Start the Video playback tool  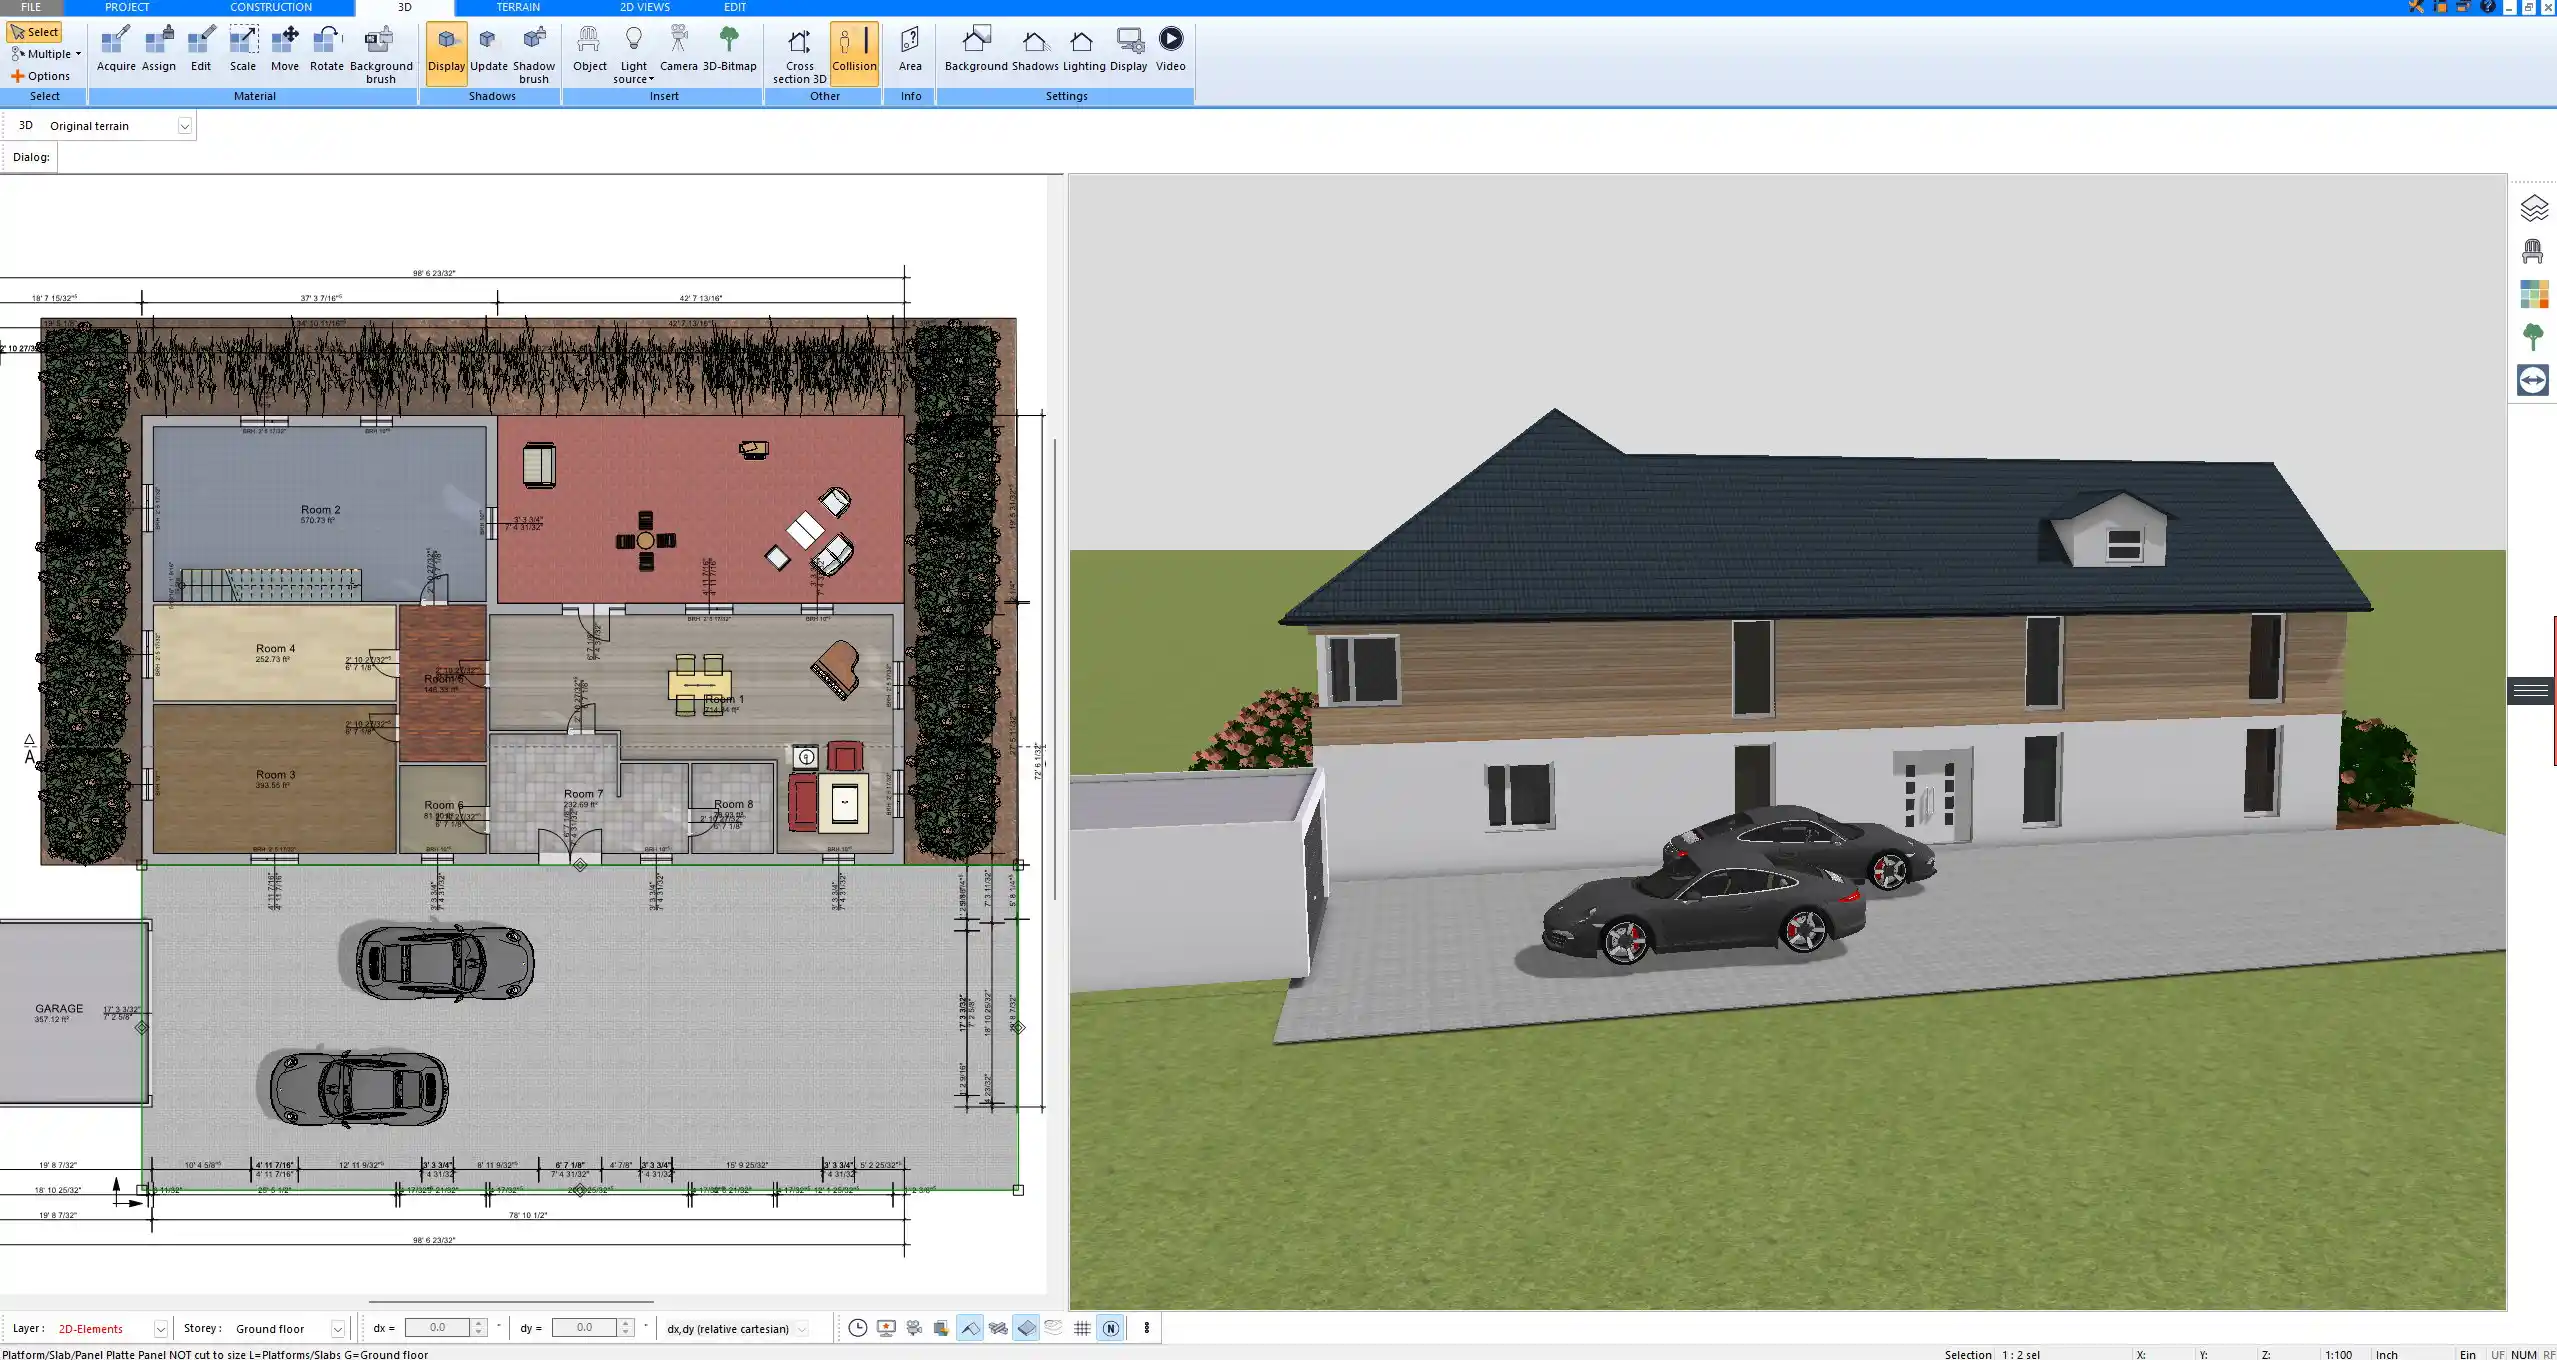tap(1171, 49)
